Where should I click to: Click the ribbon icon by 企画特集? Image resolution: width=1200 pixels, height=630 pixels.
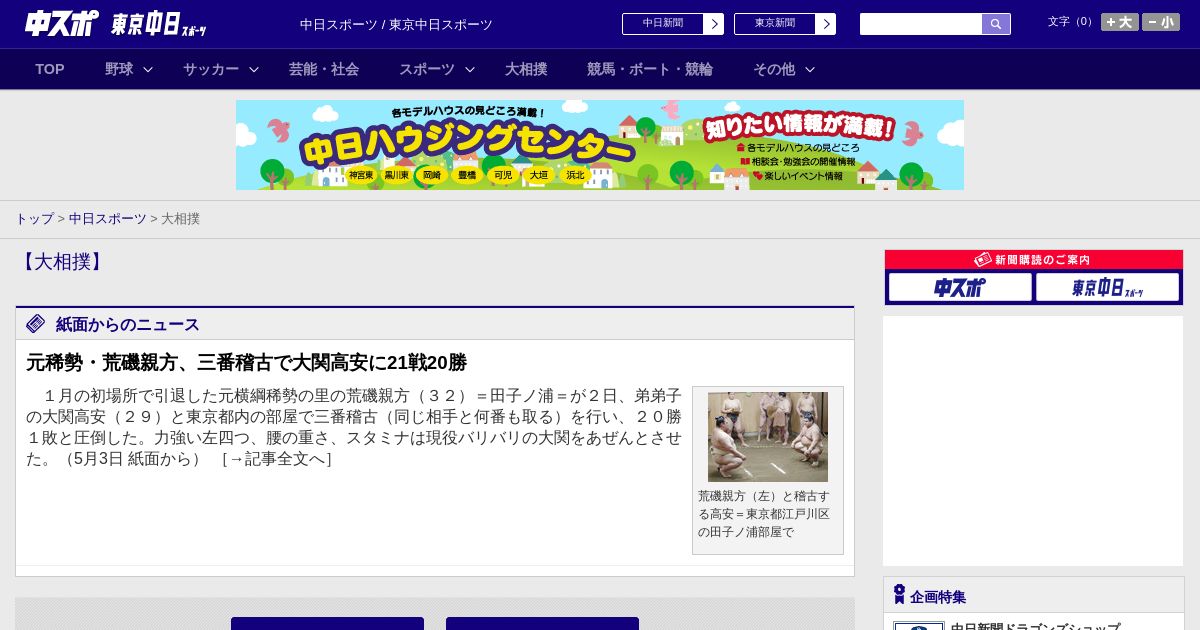pos(899,595)
